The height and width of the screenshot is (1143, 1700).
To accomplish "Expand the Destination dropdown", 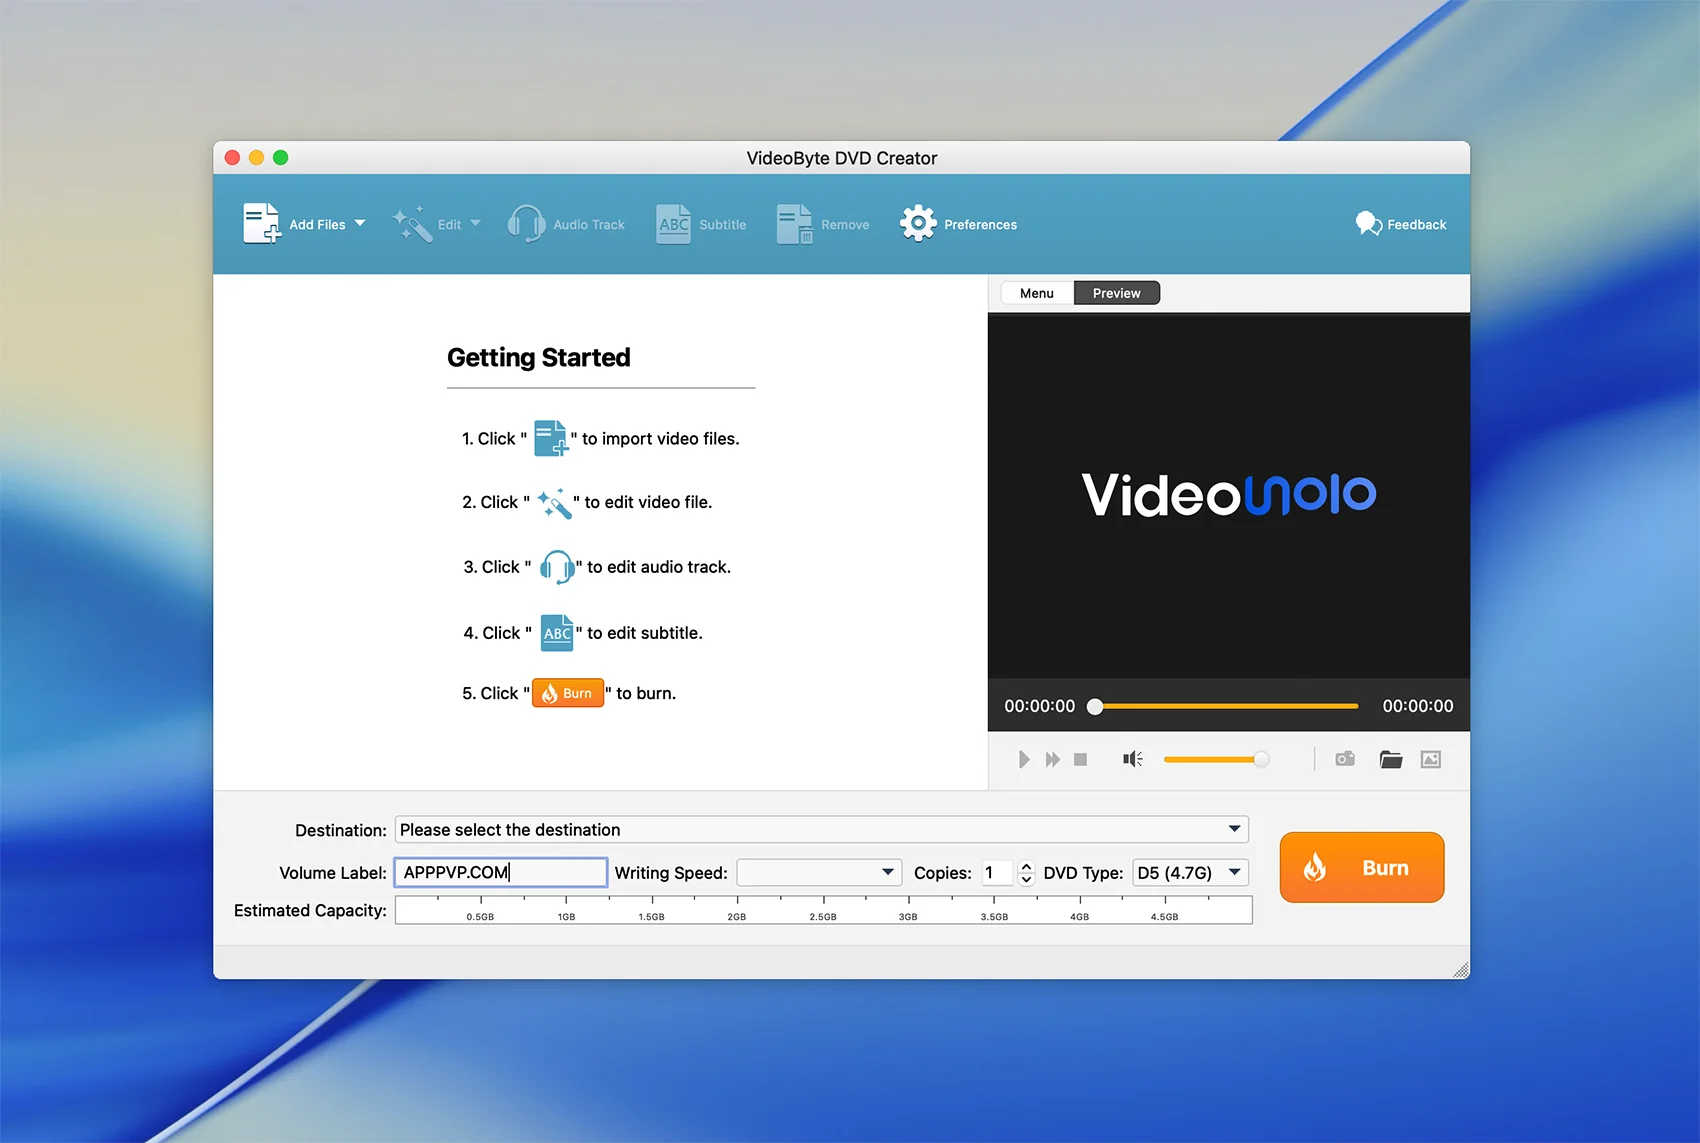I will click(x=1234, y=829).
